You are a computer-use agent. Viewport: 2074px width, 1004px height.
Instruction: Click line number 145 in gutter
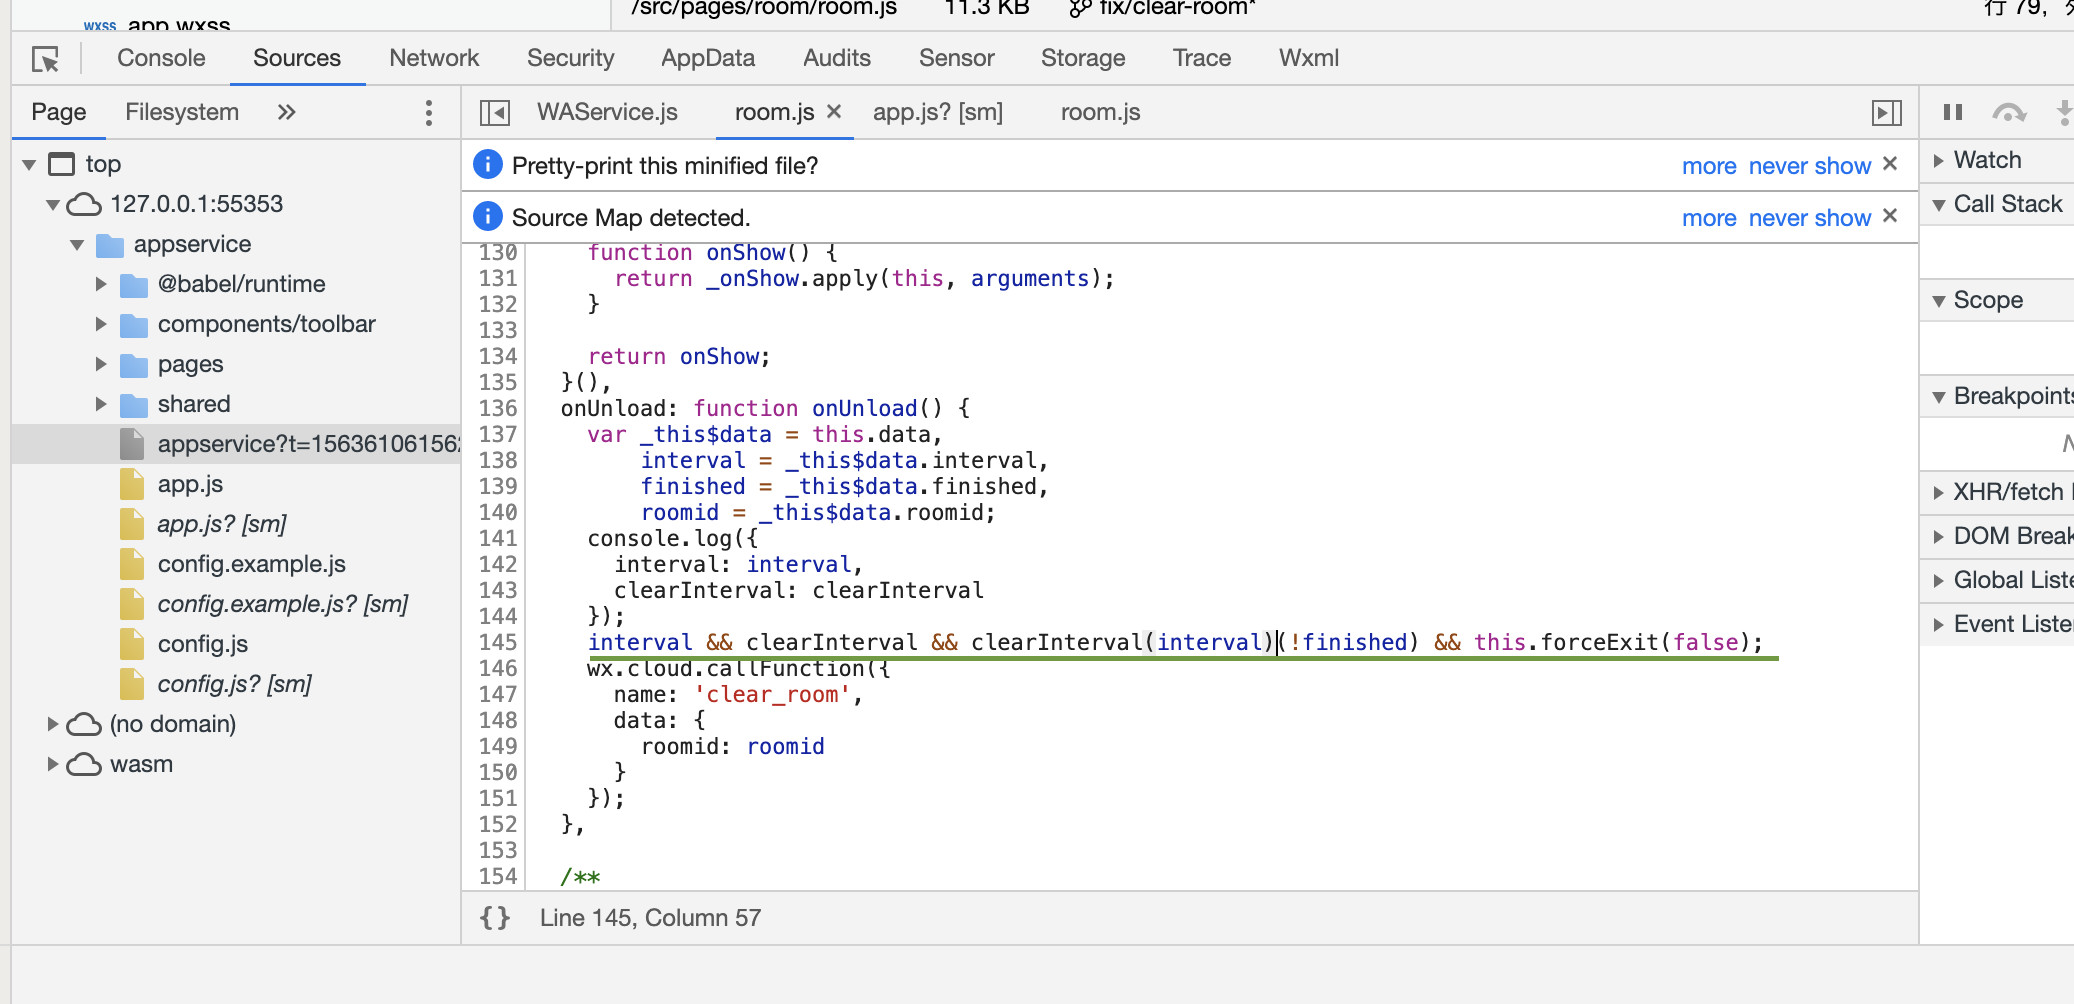click(x=498, y=642)
